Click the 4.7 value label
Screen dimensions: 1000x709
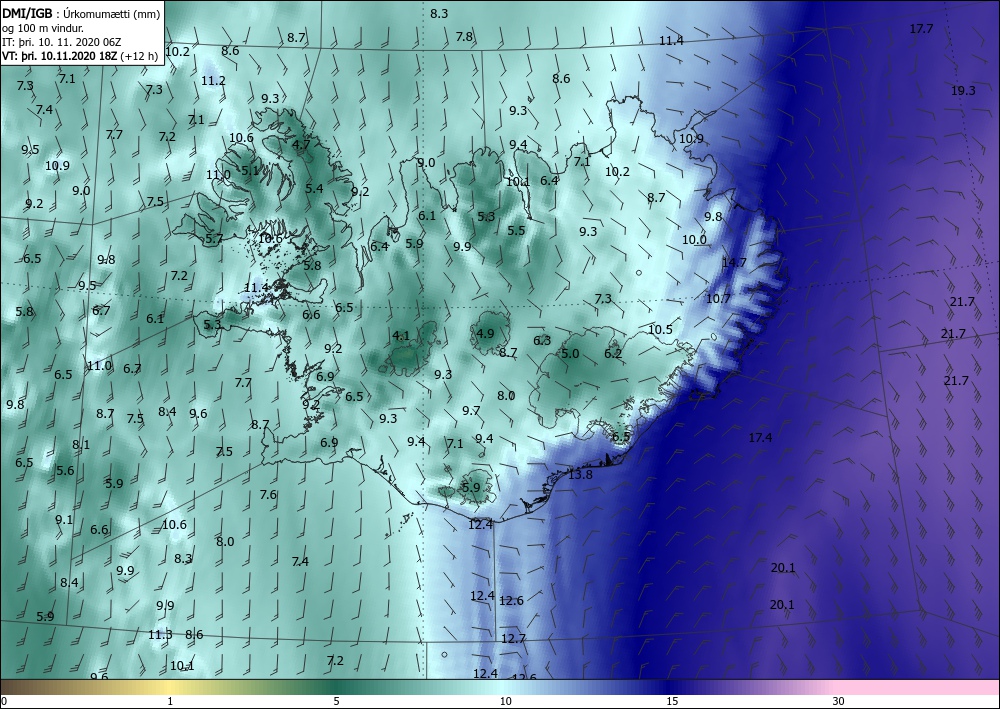(301, 145)
